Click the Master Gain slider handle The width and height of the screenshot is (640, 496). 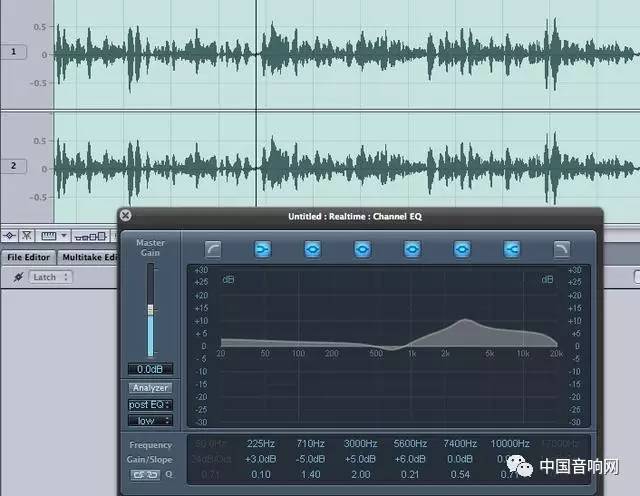[151, 309]
